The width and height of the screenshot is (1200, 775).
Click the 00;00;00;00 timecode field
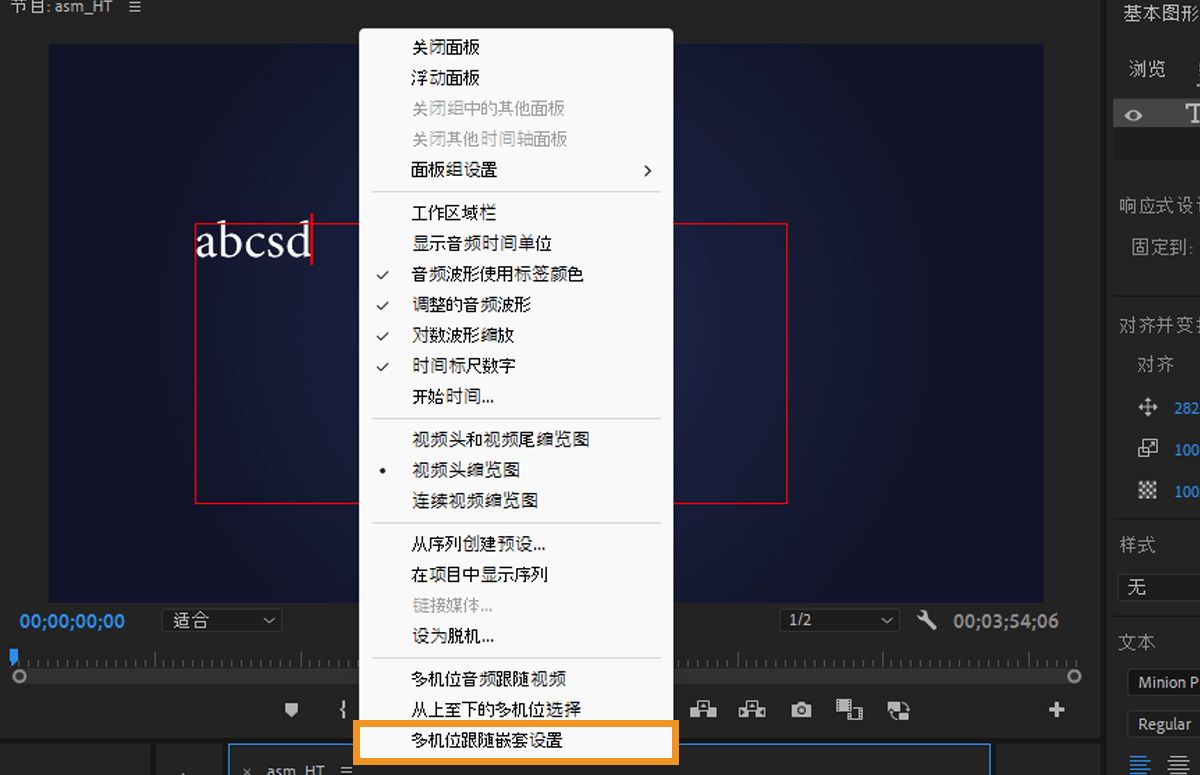coord(71,620)
